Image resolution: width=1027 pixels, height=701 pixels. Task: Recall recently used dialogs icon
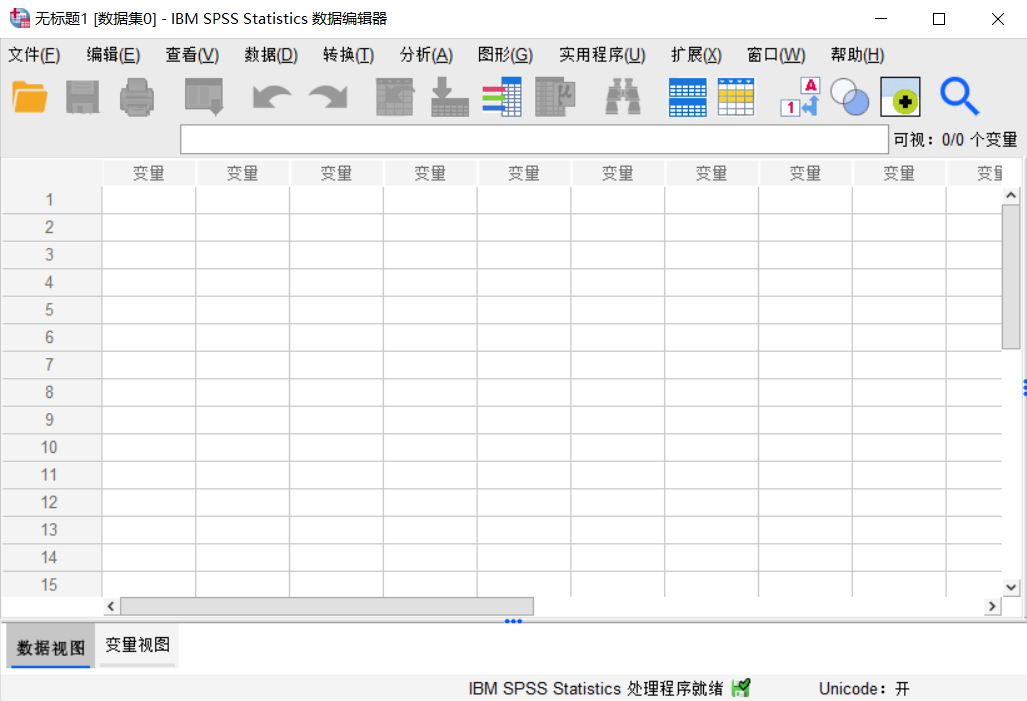204,97
